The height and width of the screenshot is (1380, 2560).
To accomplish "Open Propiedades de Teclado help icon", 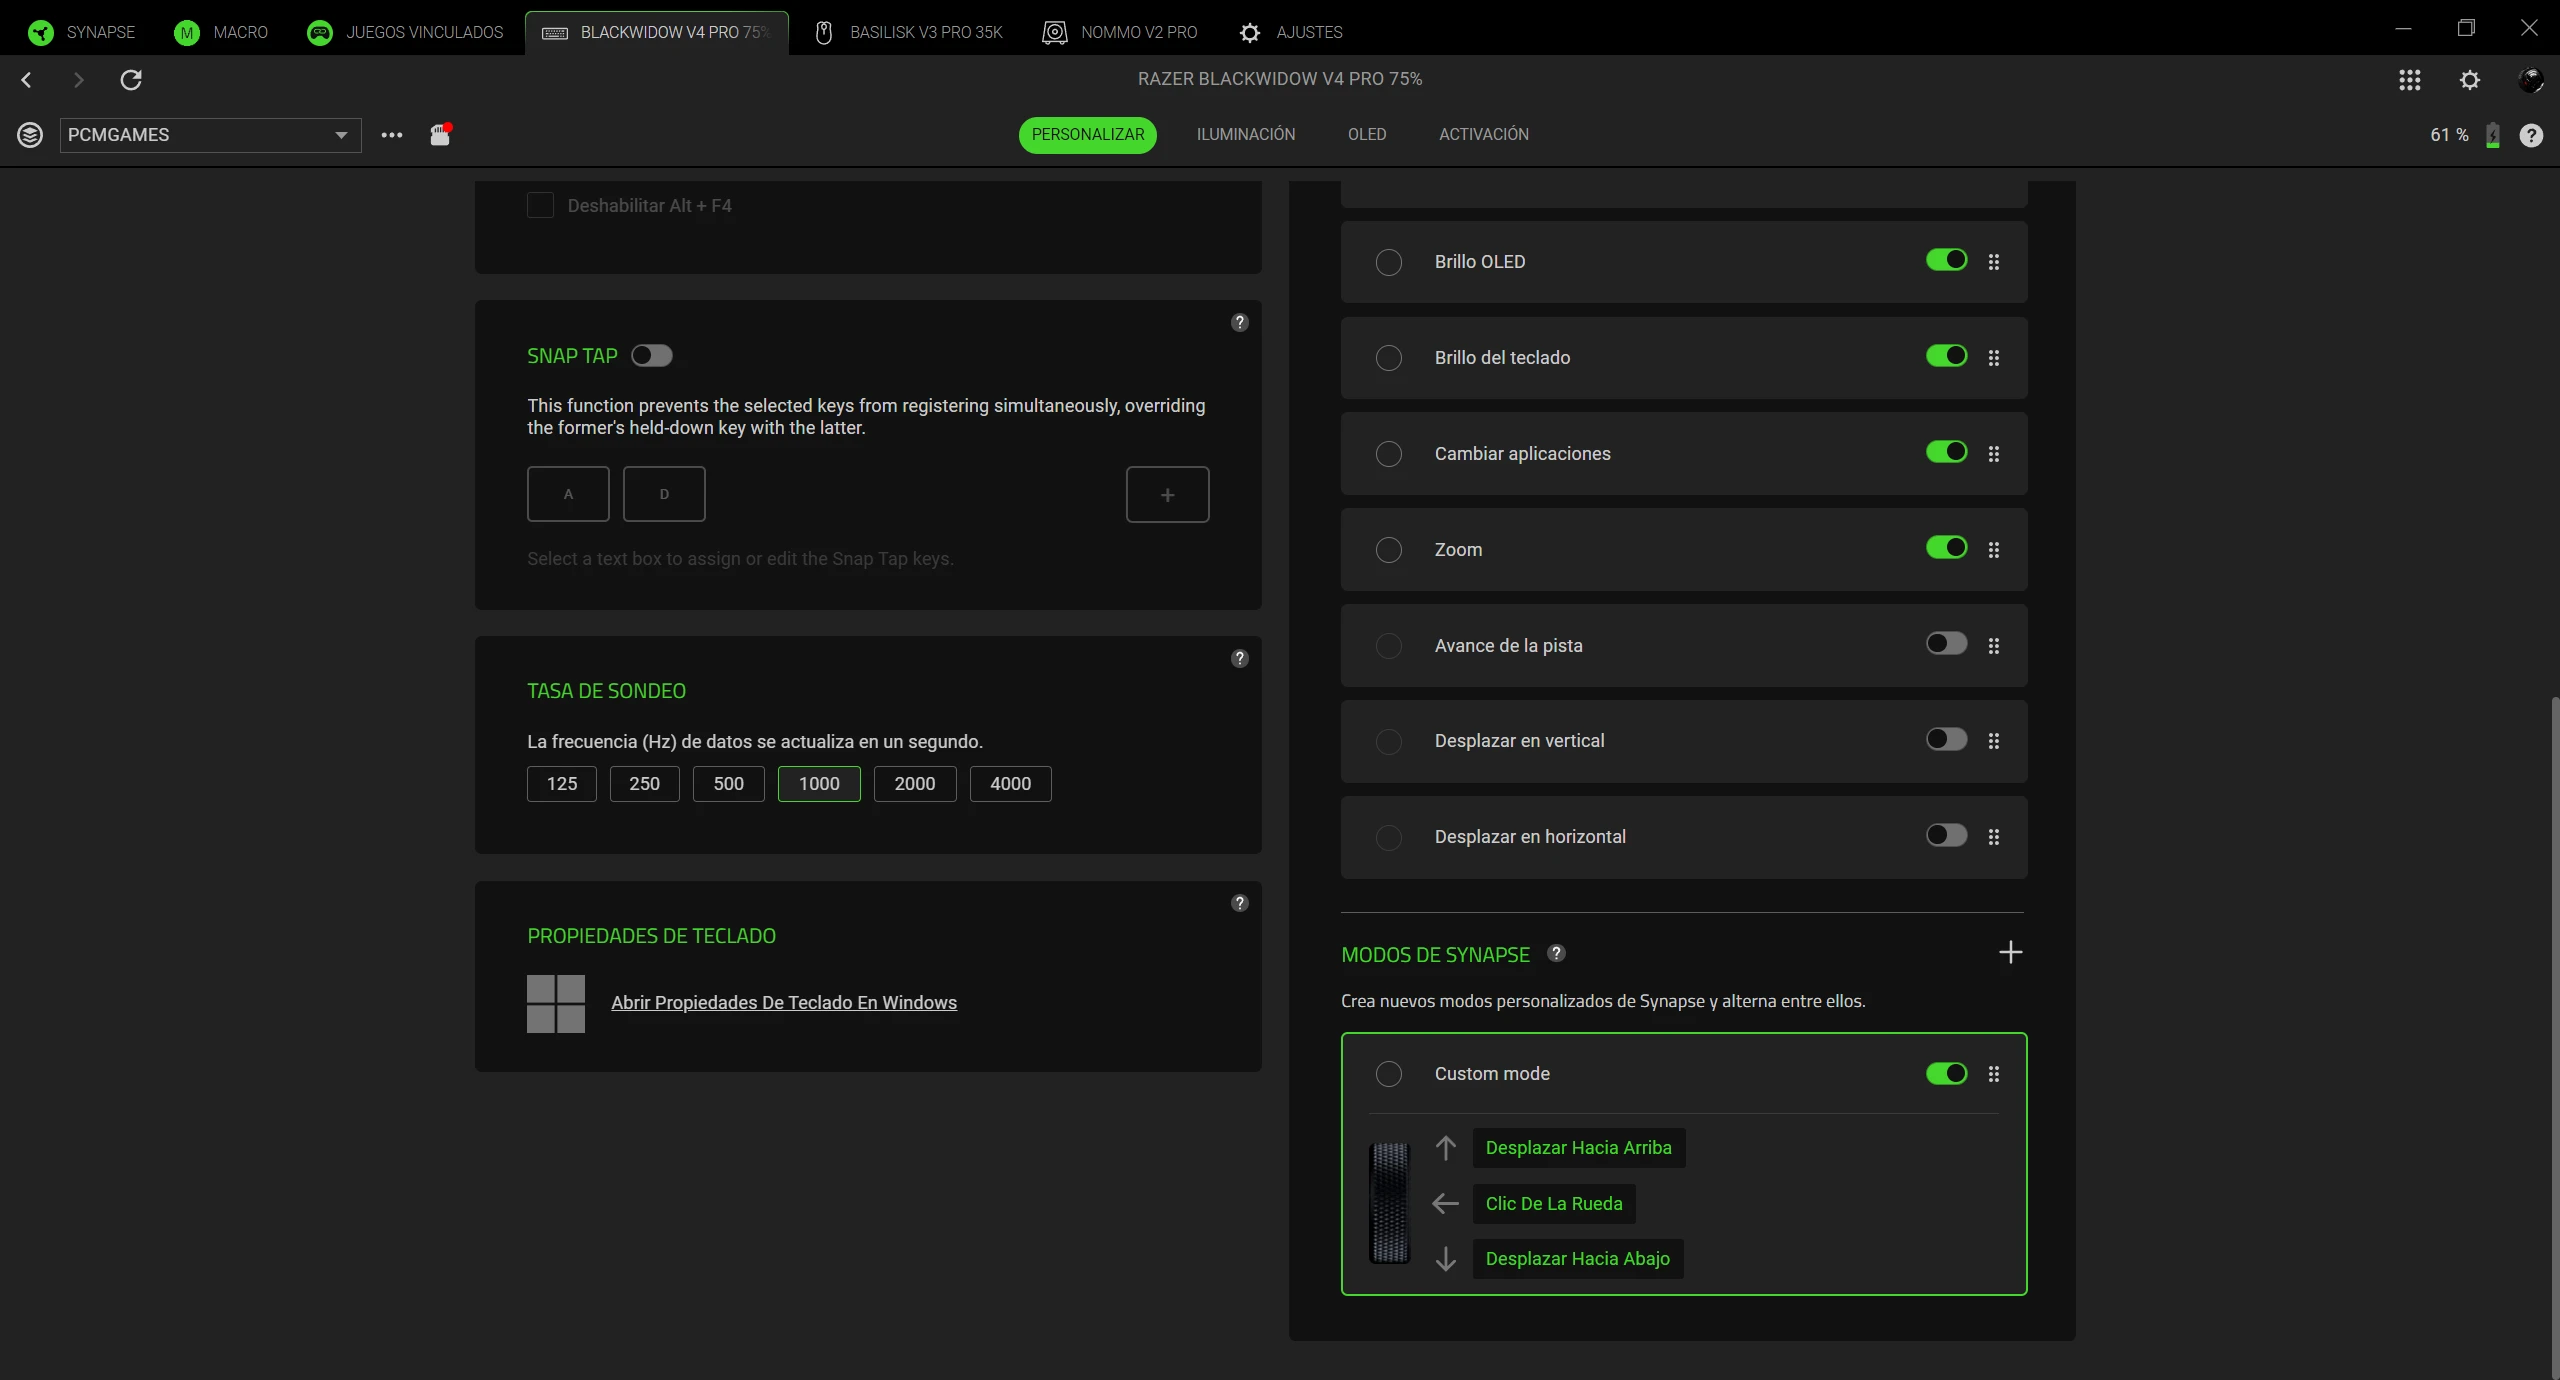I will point(1240,903).
